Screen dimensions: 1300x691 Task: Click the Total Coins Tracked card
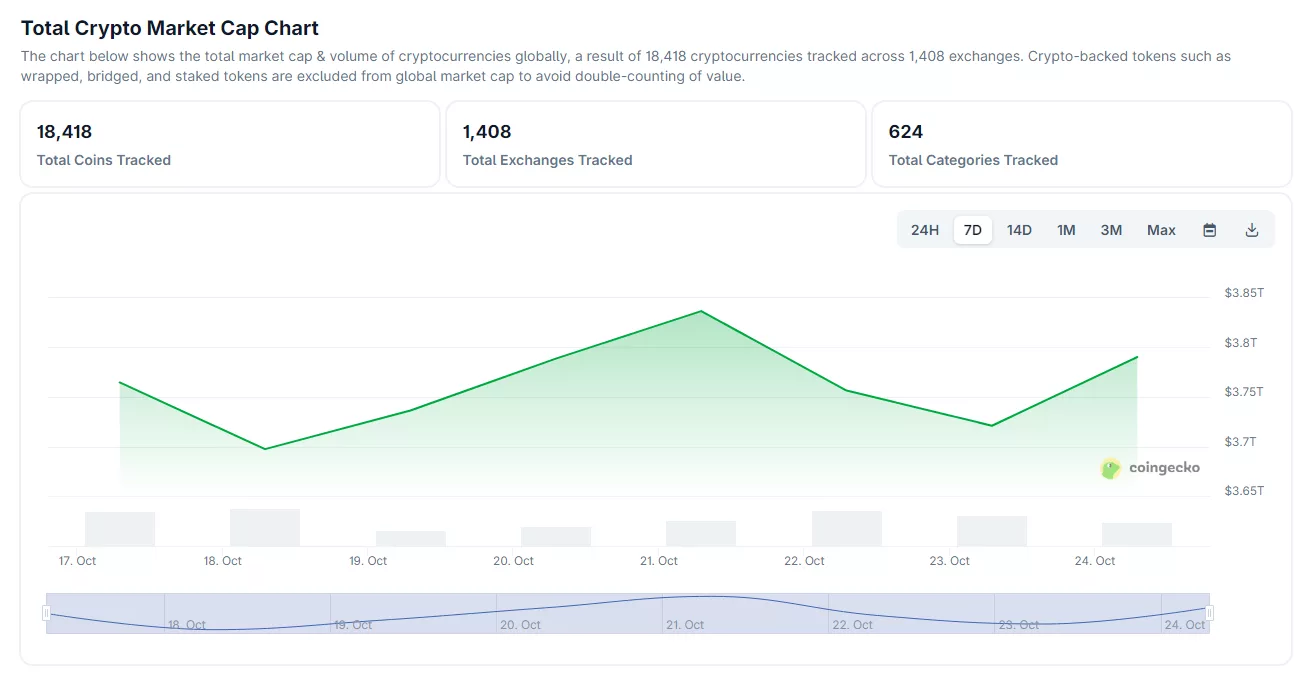(x=229, y=144)
